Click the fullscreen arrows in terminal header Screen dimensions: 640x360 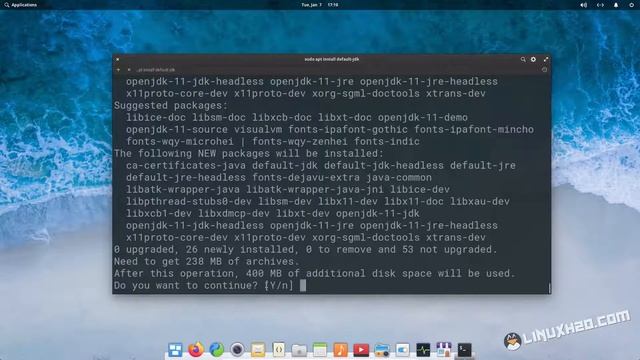click(546, 60)
